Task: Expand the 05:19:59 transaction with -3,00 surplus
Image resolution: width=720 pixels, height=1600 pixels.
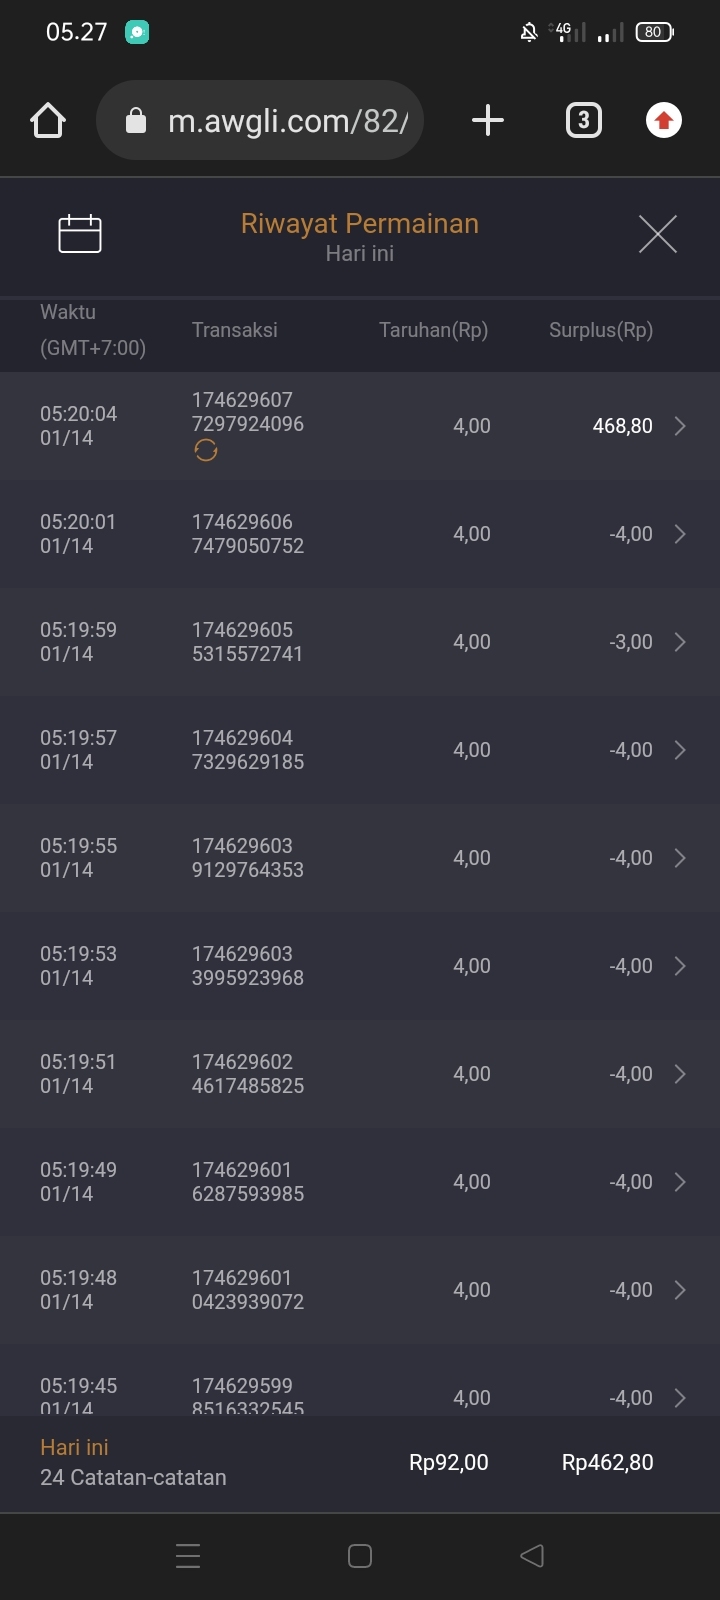Action: pyautogui.click(x=680, y=642)
